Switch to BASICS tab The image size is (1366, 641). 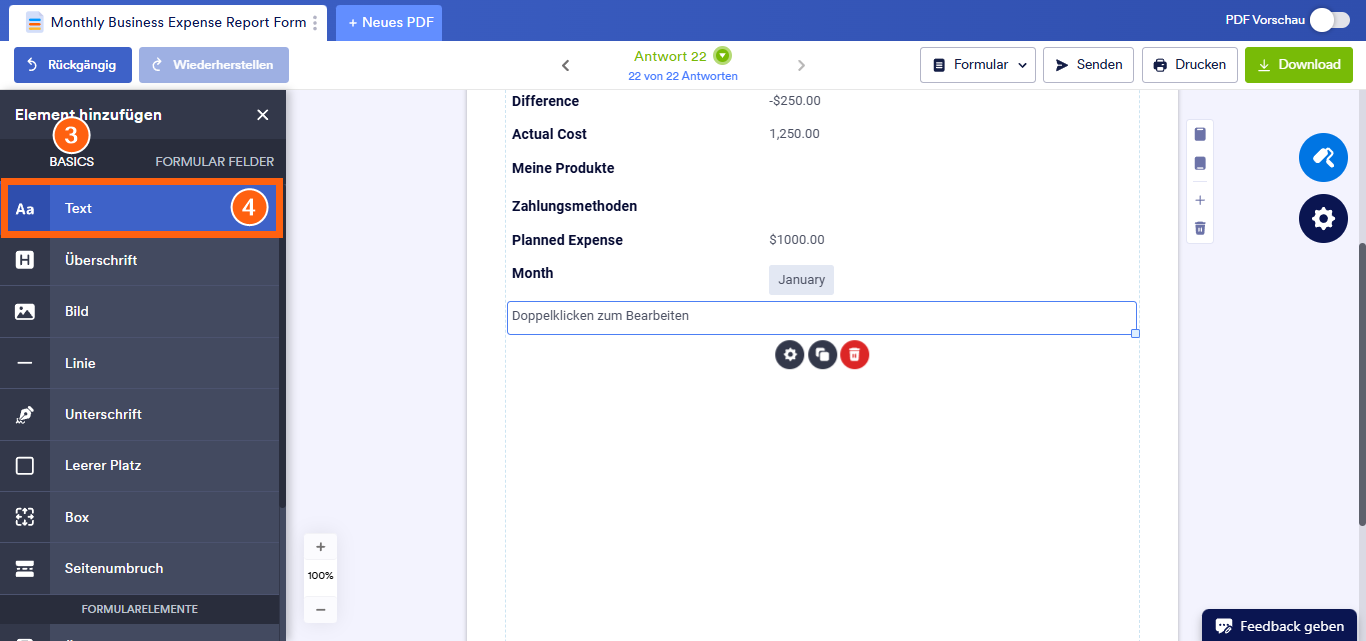coord(72,161)
